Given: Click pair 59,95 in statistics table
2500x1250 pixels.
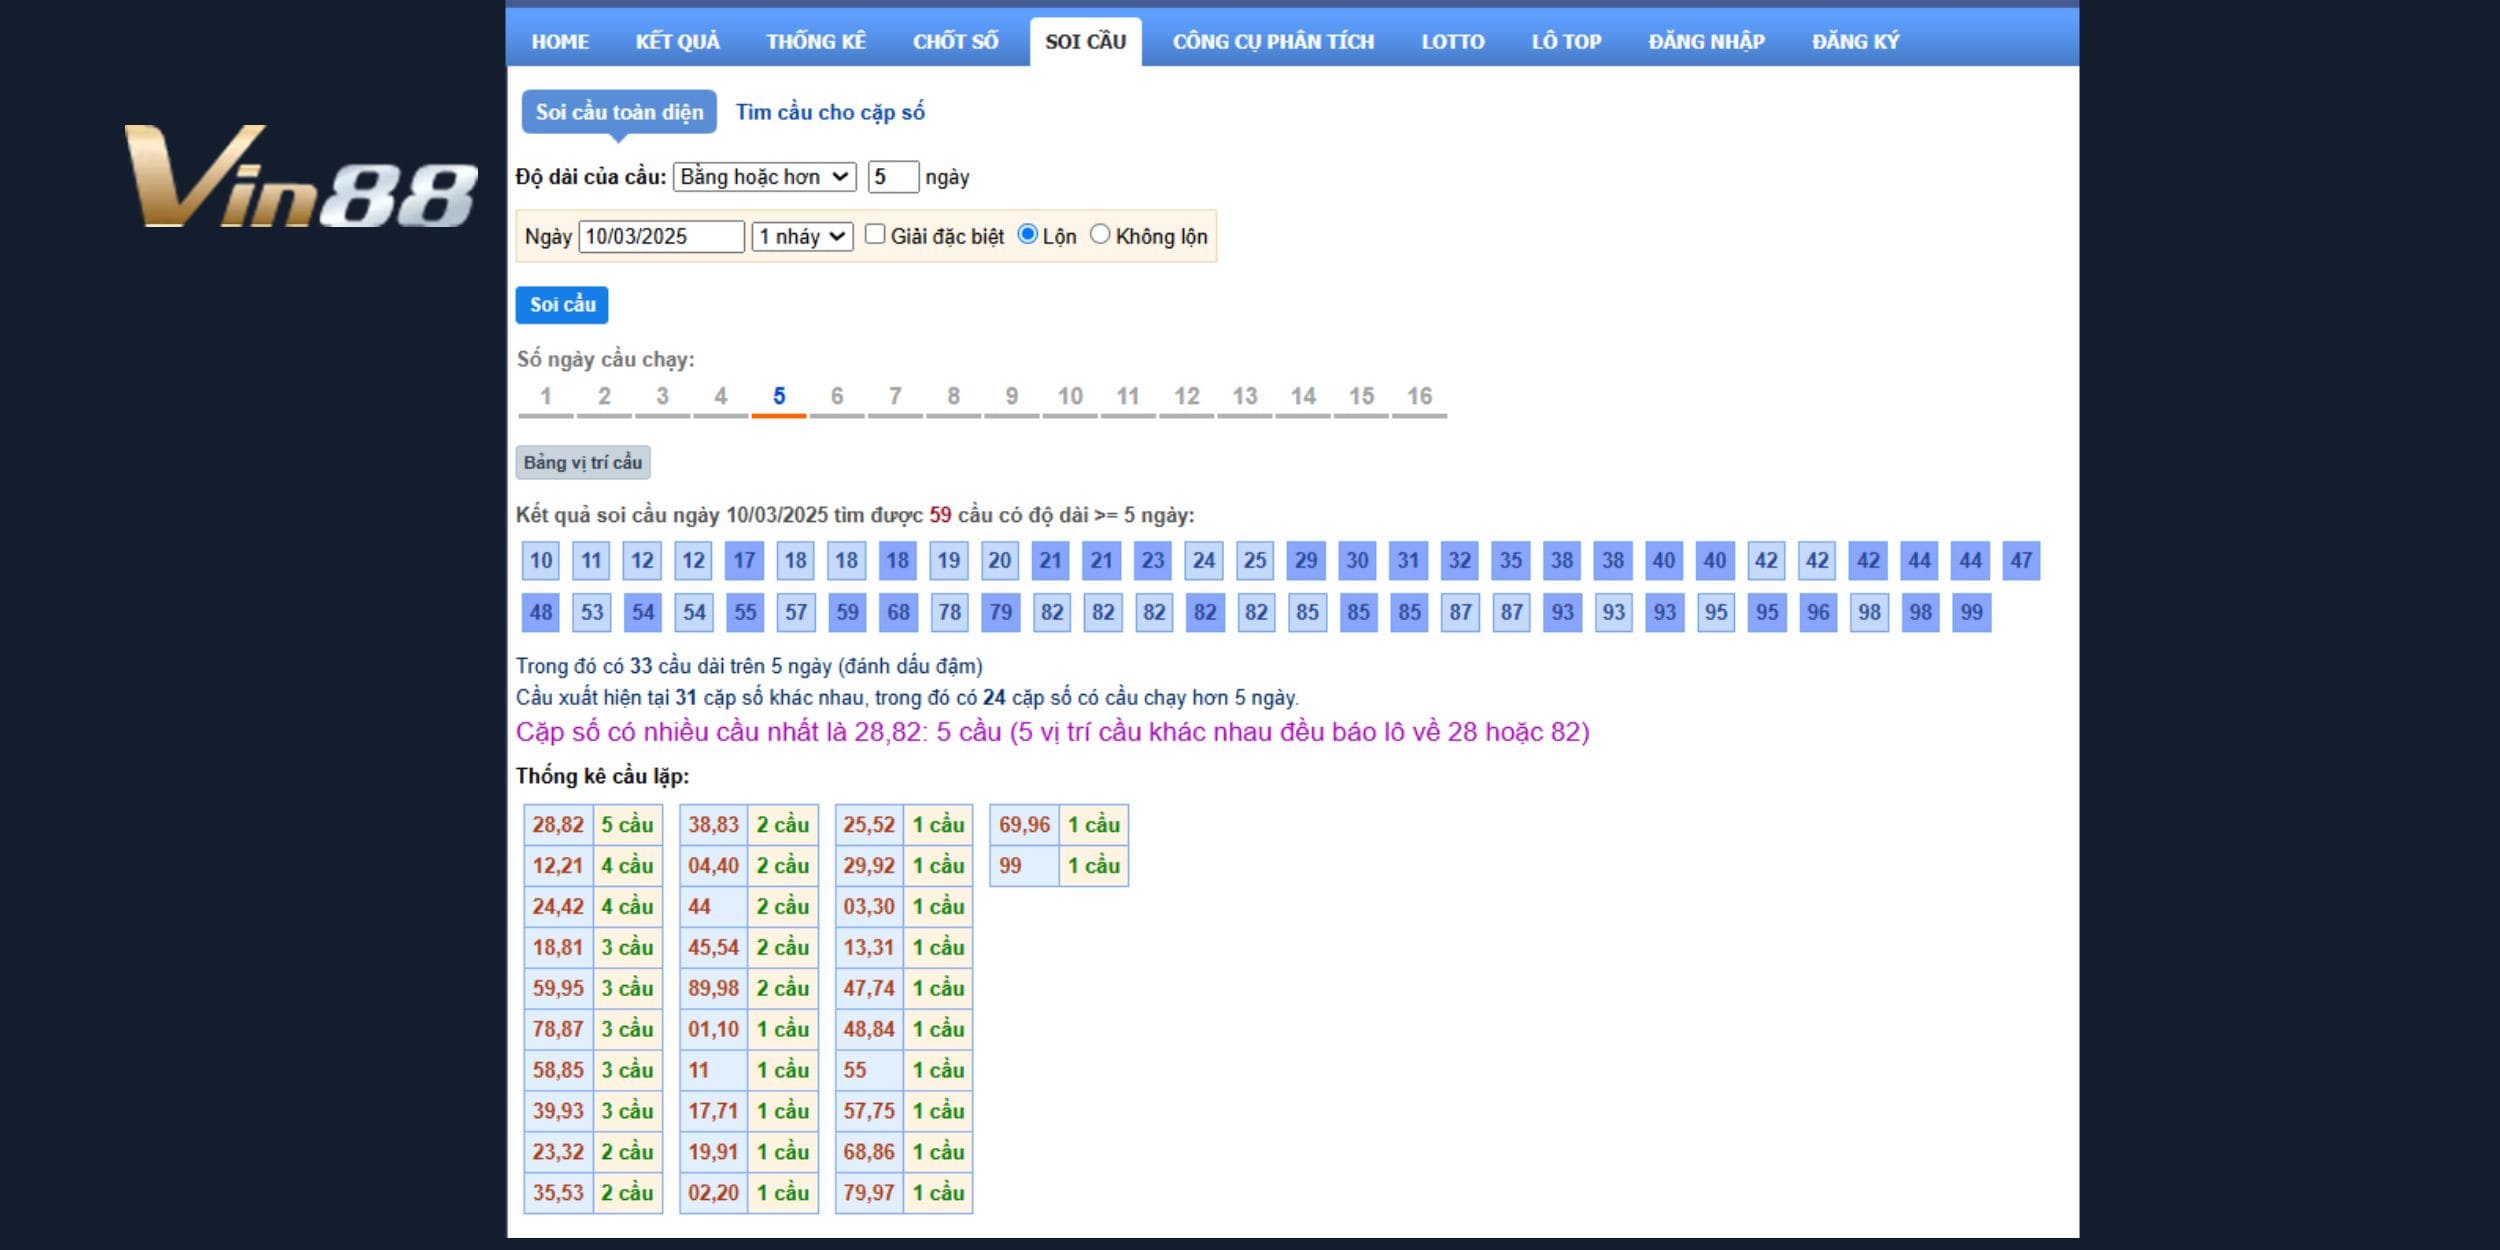Looking at the screenshot, I should tap(558, 989).
